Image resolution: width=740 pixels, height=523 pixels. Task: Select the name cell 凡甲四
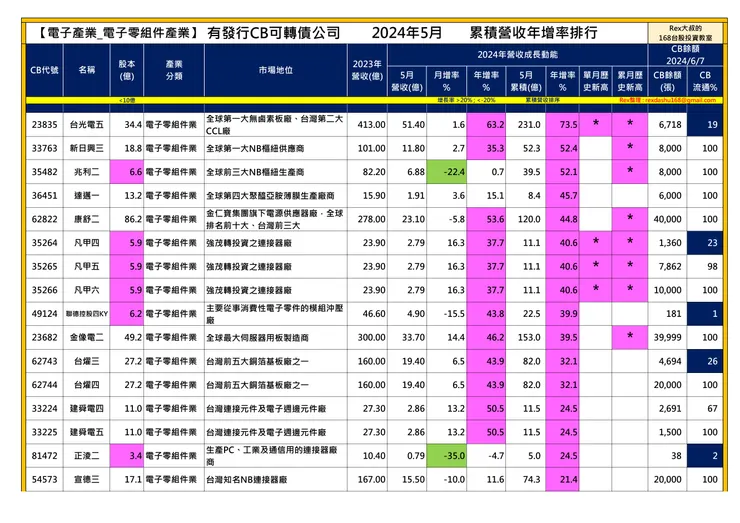click(x=86, y=243)
